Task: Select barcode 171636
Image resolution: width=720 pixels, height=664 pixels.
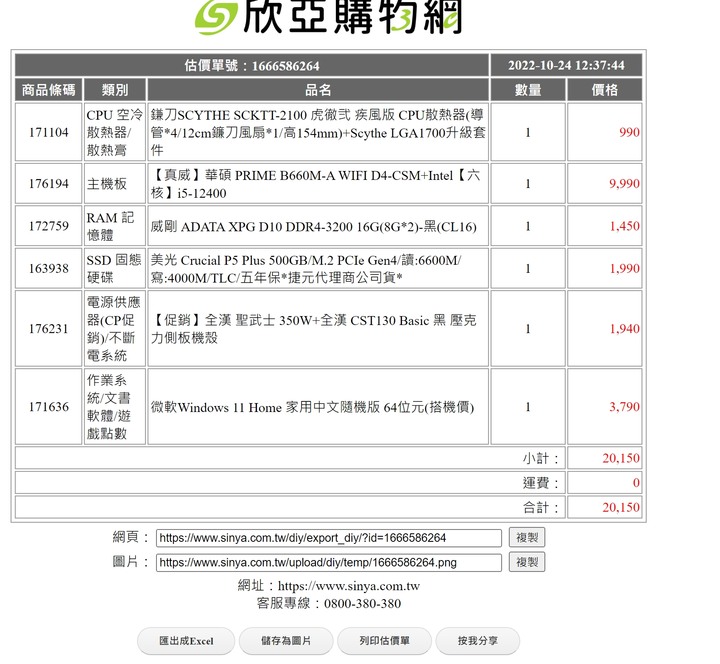Action: tap(49, 407)
